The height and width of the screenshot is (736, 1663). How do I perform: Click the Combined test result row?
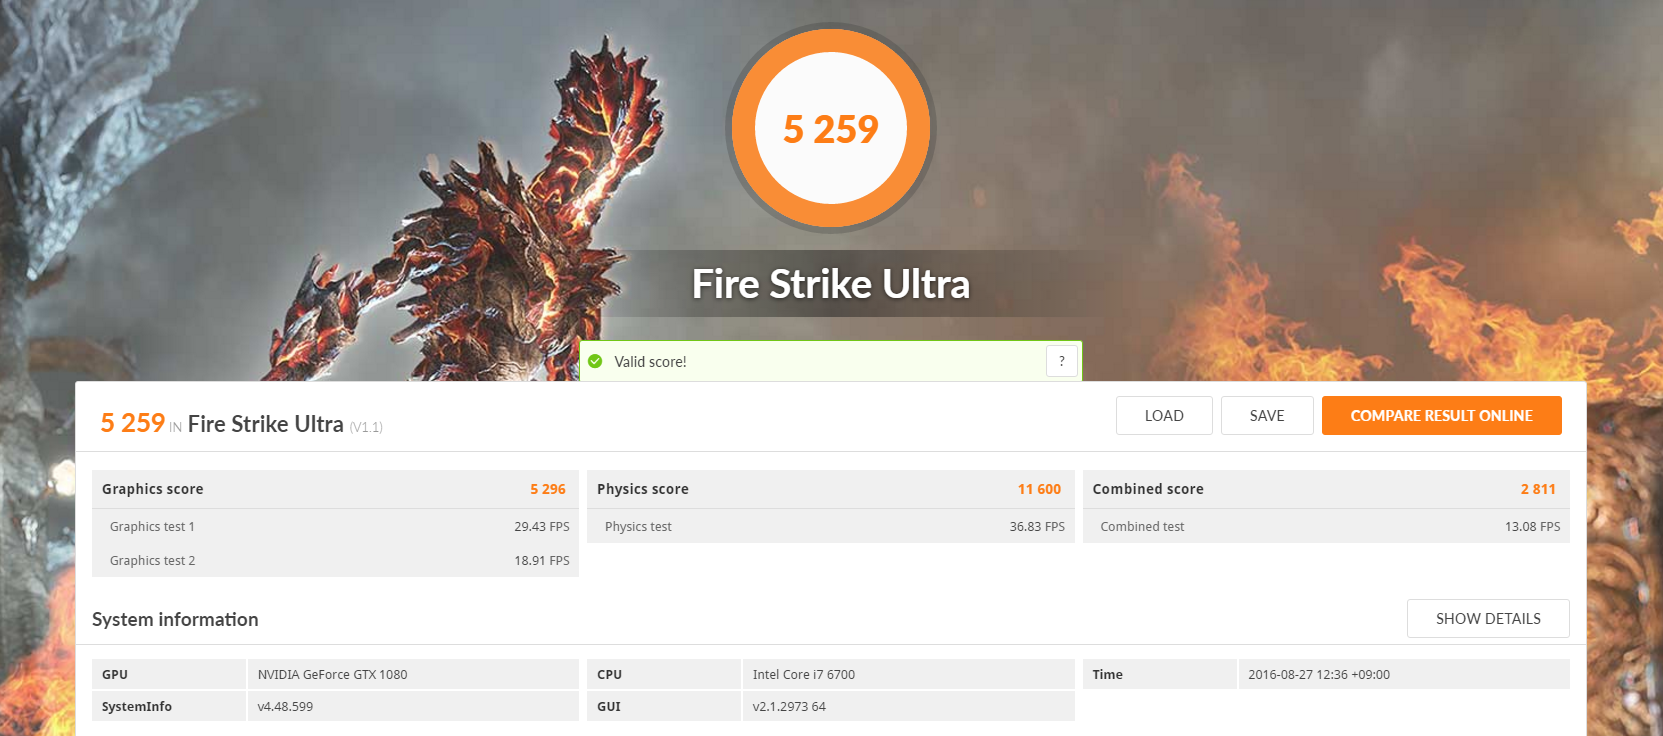(x=1326, y=526)
